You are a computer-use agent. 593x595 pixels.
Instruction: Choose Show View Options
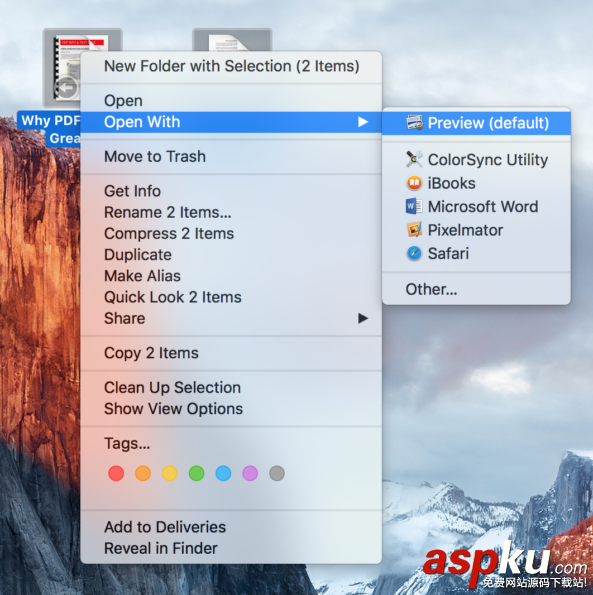[x=231, y=409]
